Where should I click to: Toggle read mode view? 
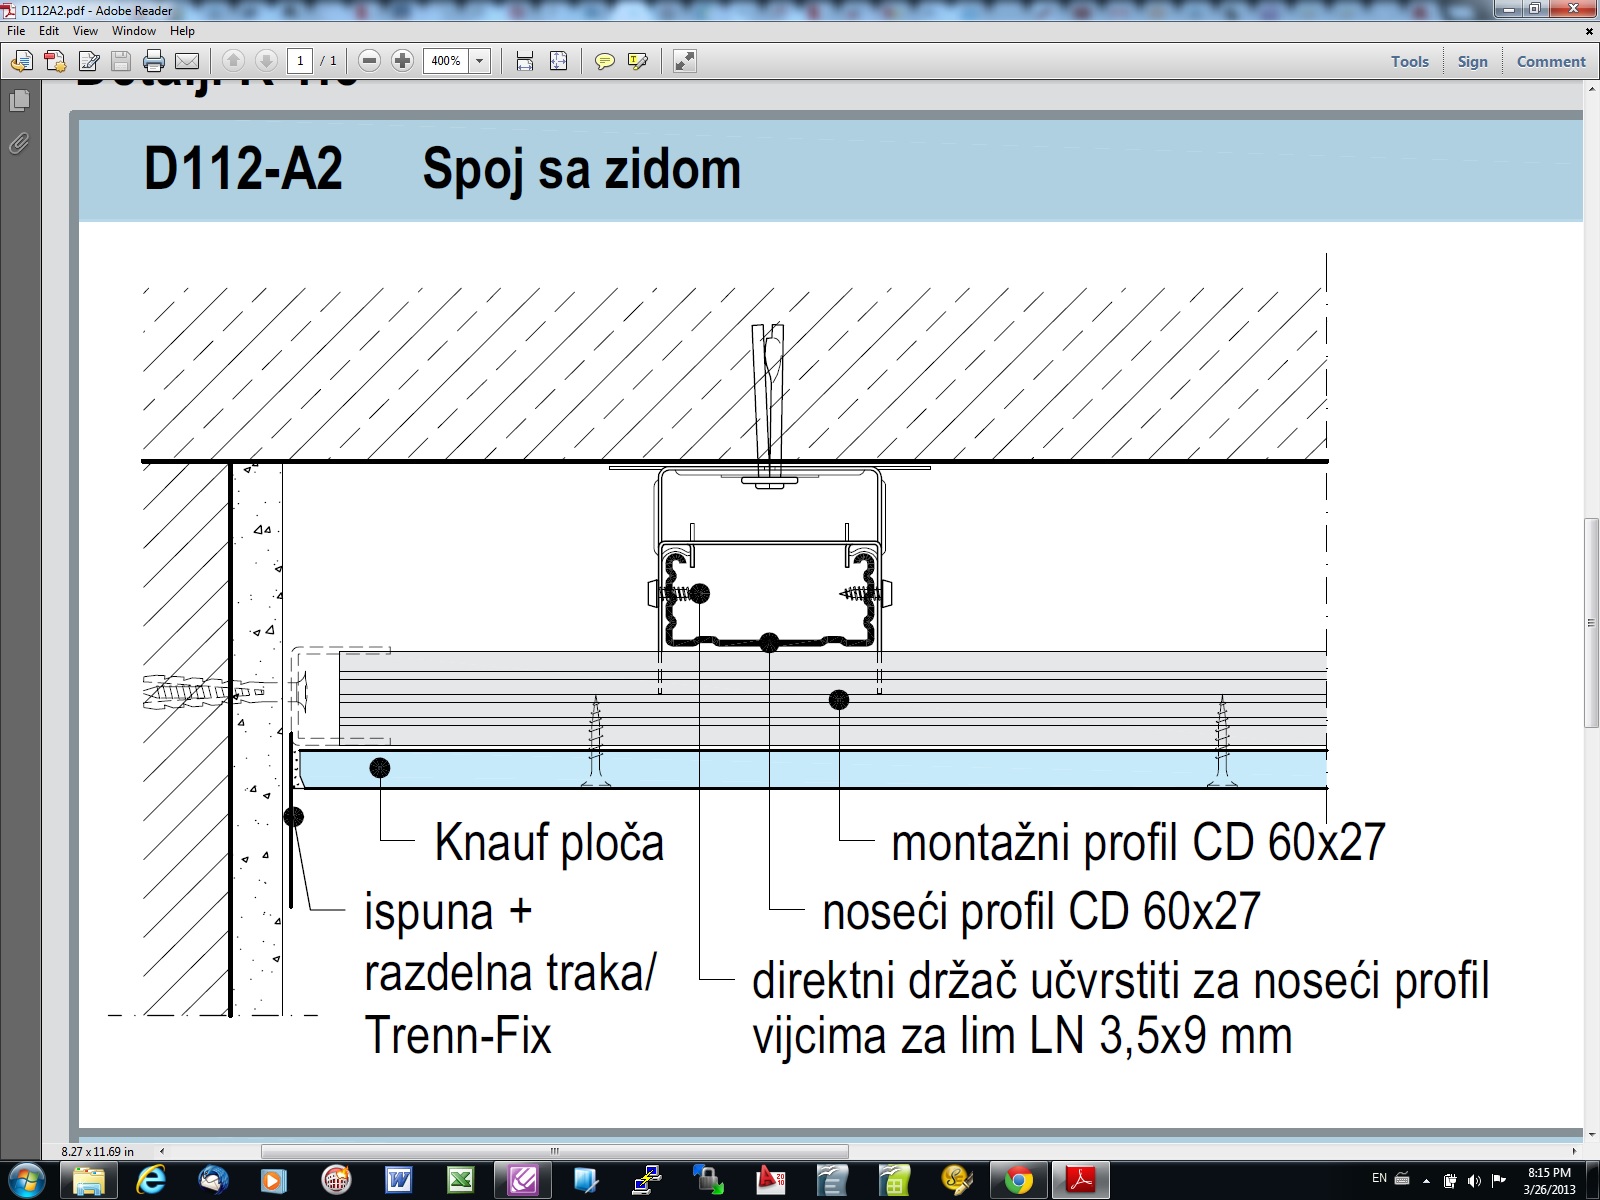tap(685, 62)
